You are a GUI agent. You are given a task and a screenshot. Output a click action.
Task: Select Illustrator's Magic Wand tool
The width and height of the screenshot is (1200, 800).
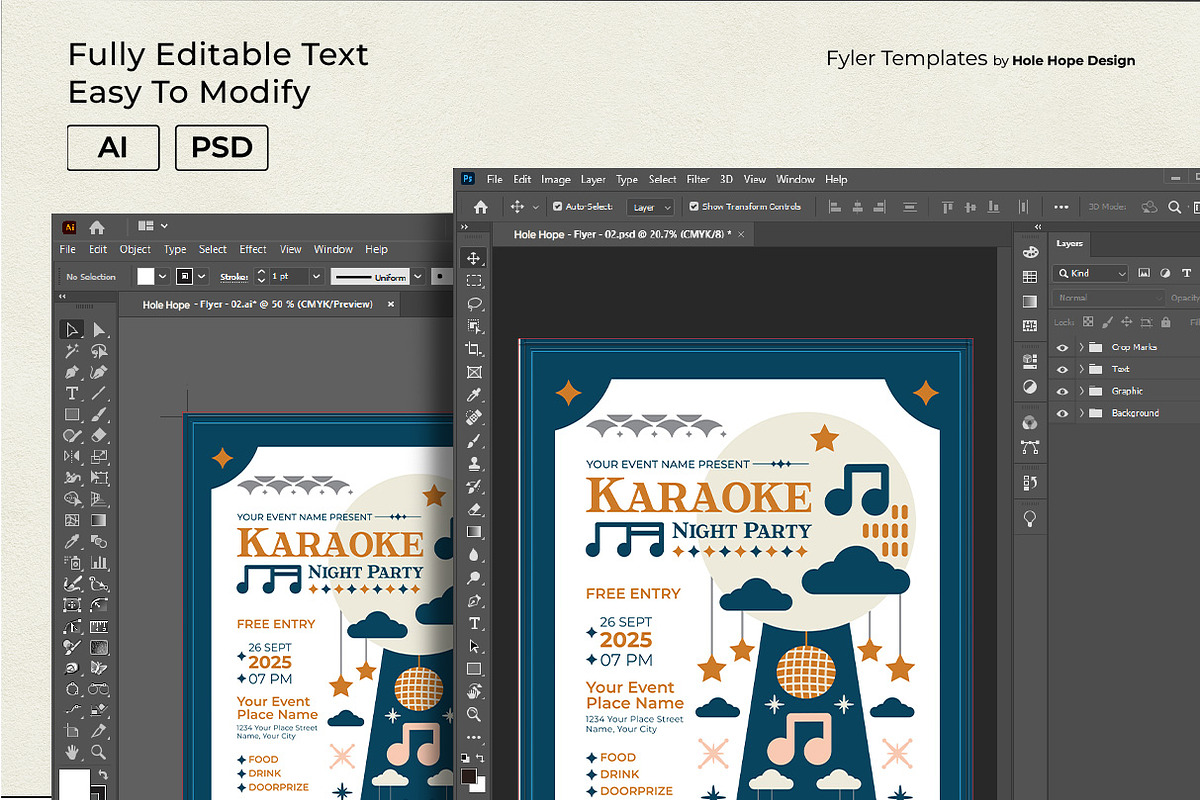[x=72, y=351]
